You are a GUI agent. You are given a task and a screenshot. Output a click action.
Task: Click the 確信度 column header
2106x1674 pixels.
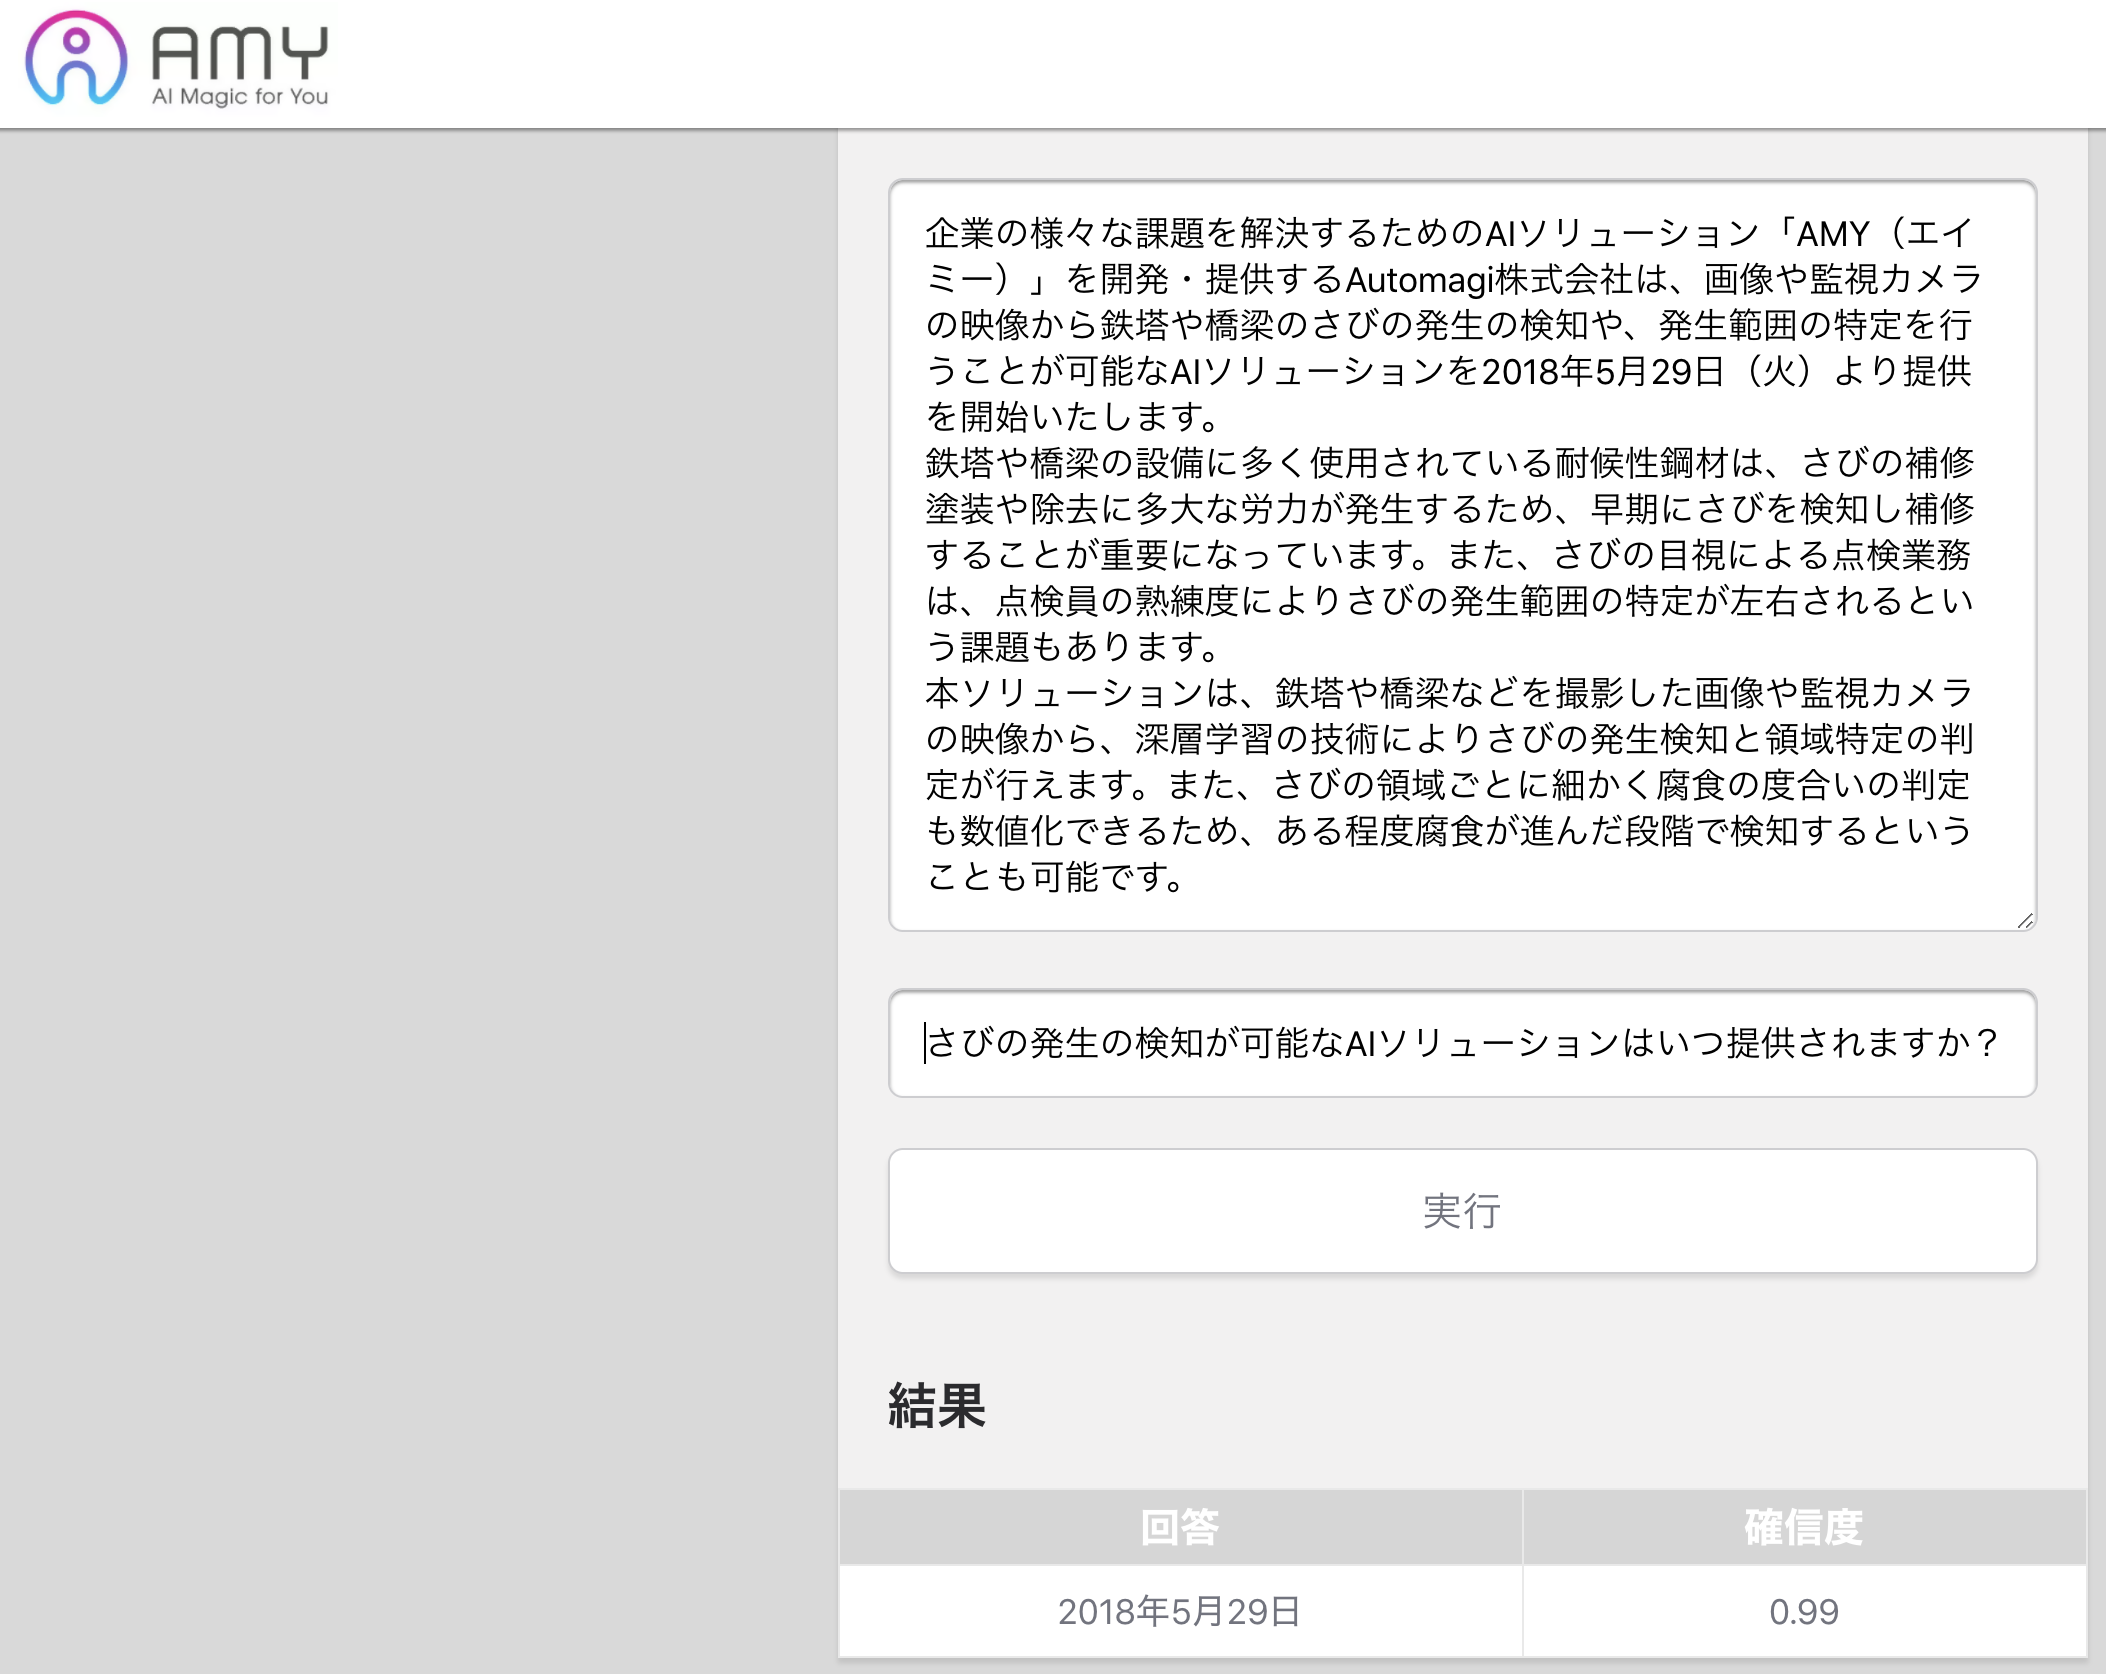click(1803, 1527)
